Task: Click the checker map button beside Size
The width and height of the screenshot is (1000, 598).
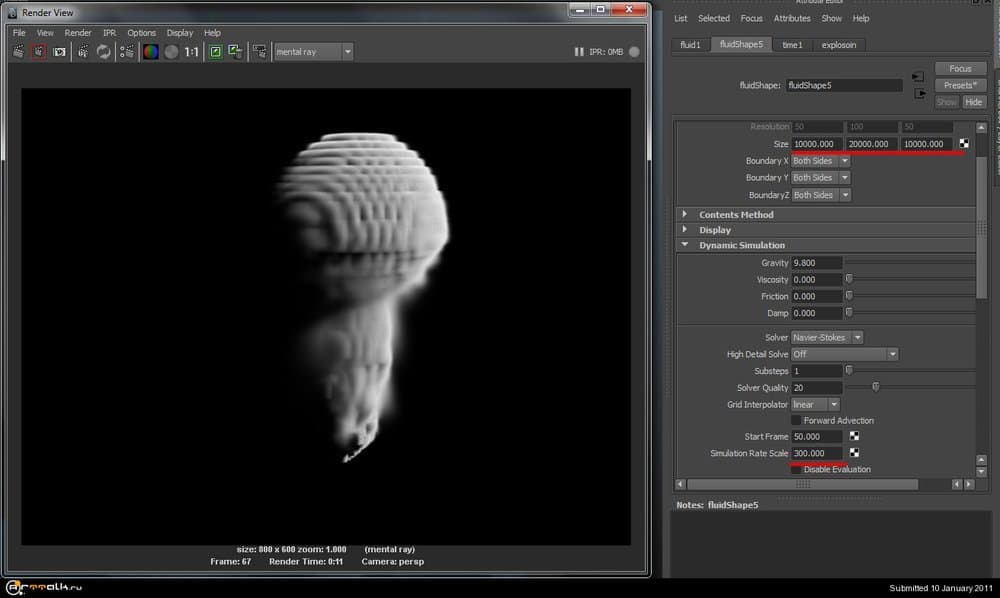Action: click(964, 144)
